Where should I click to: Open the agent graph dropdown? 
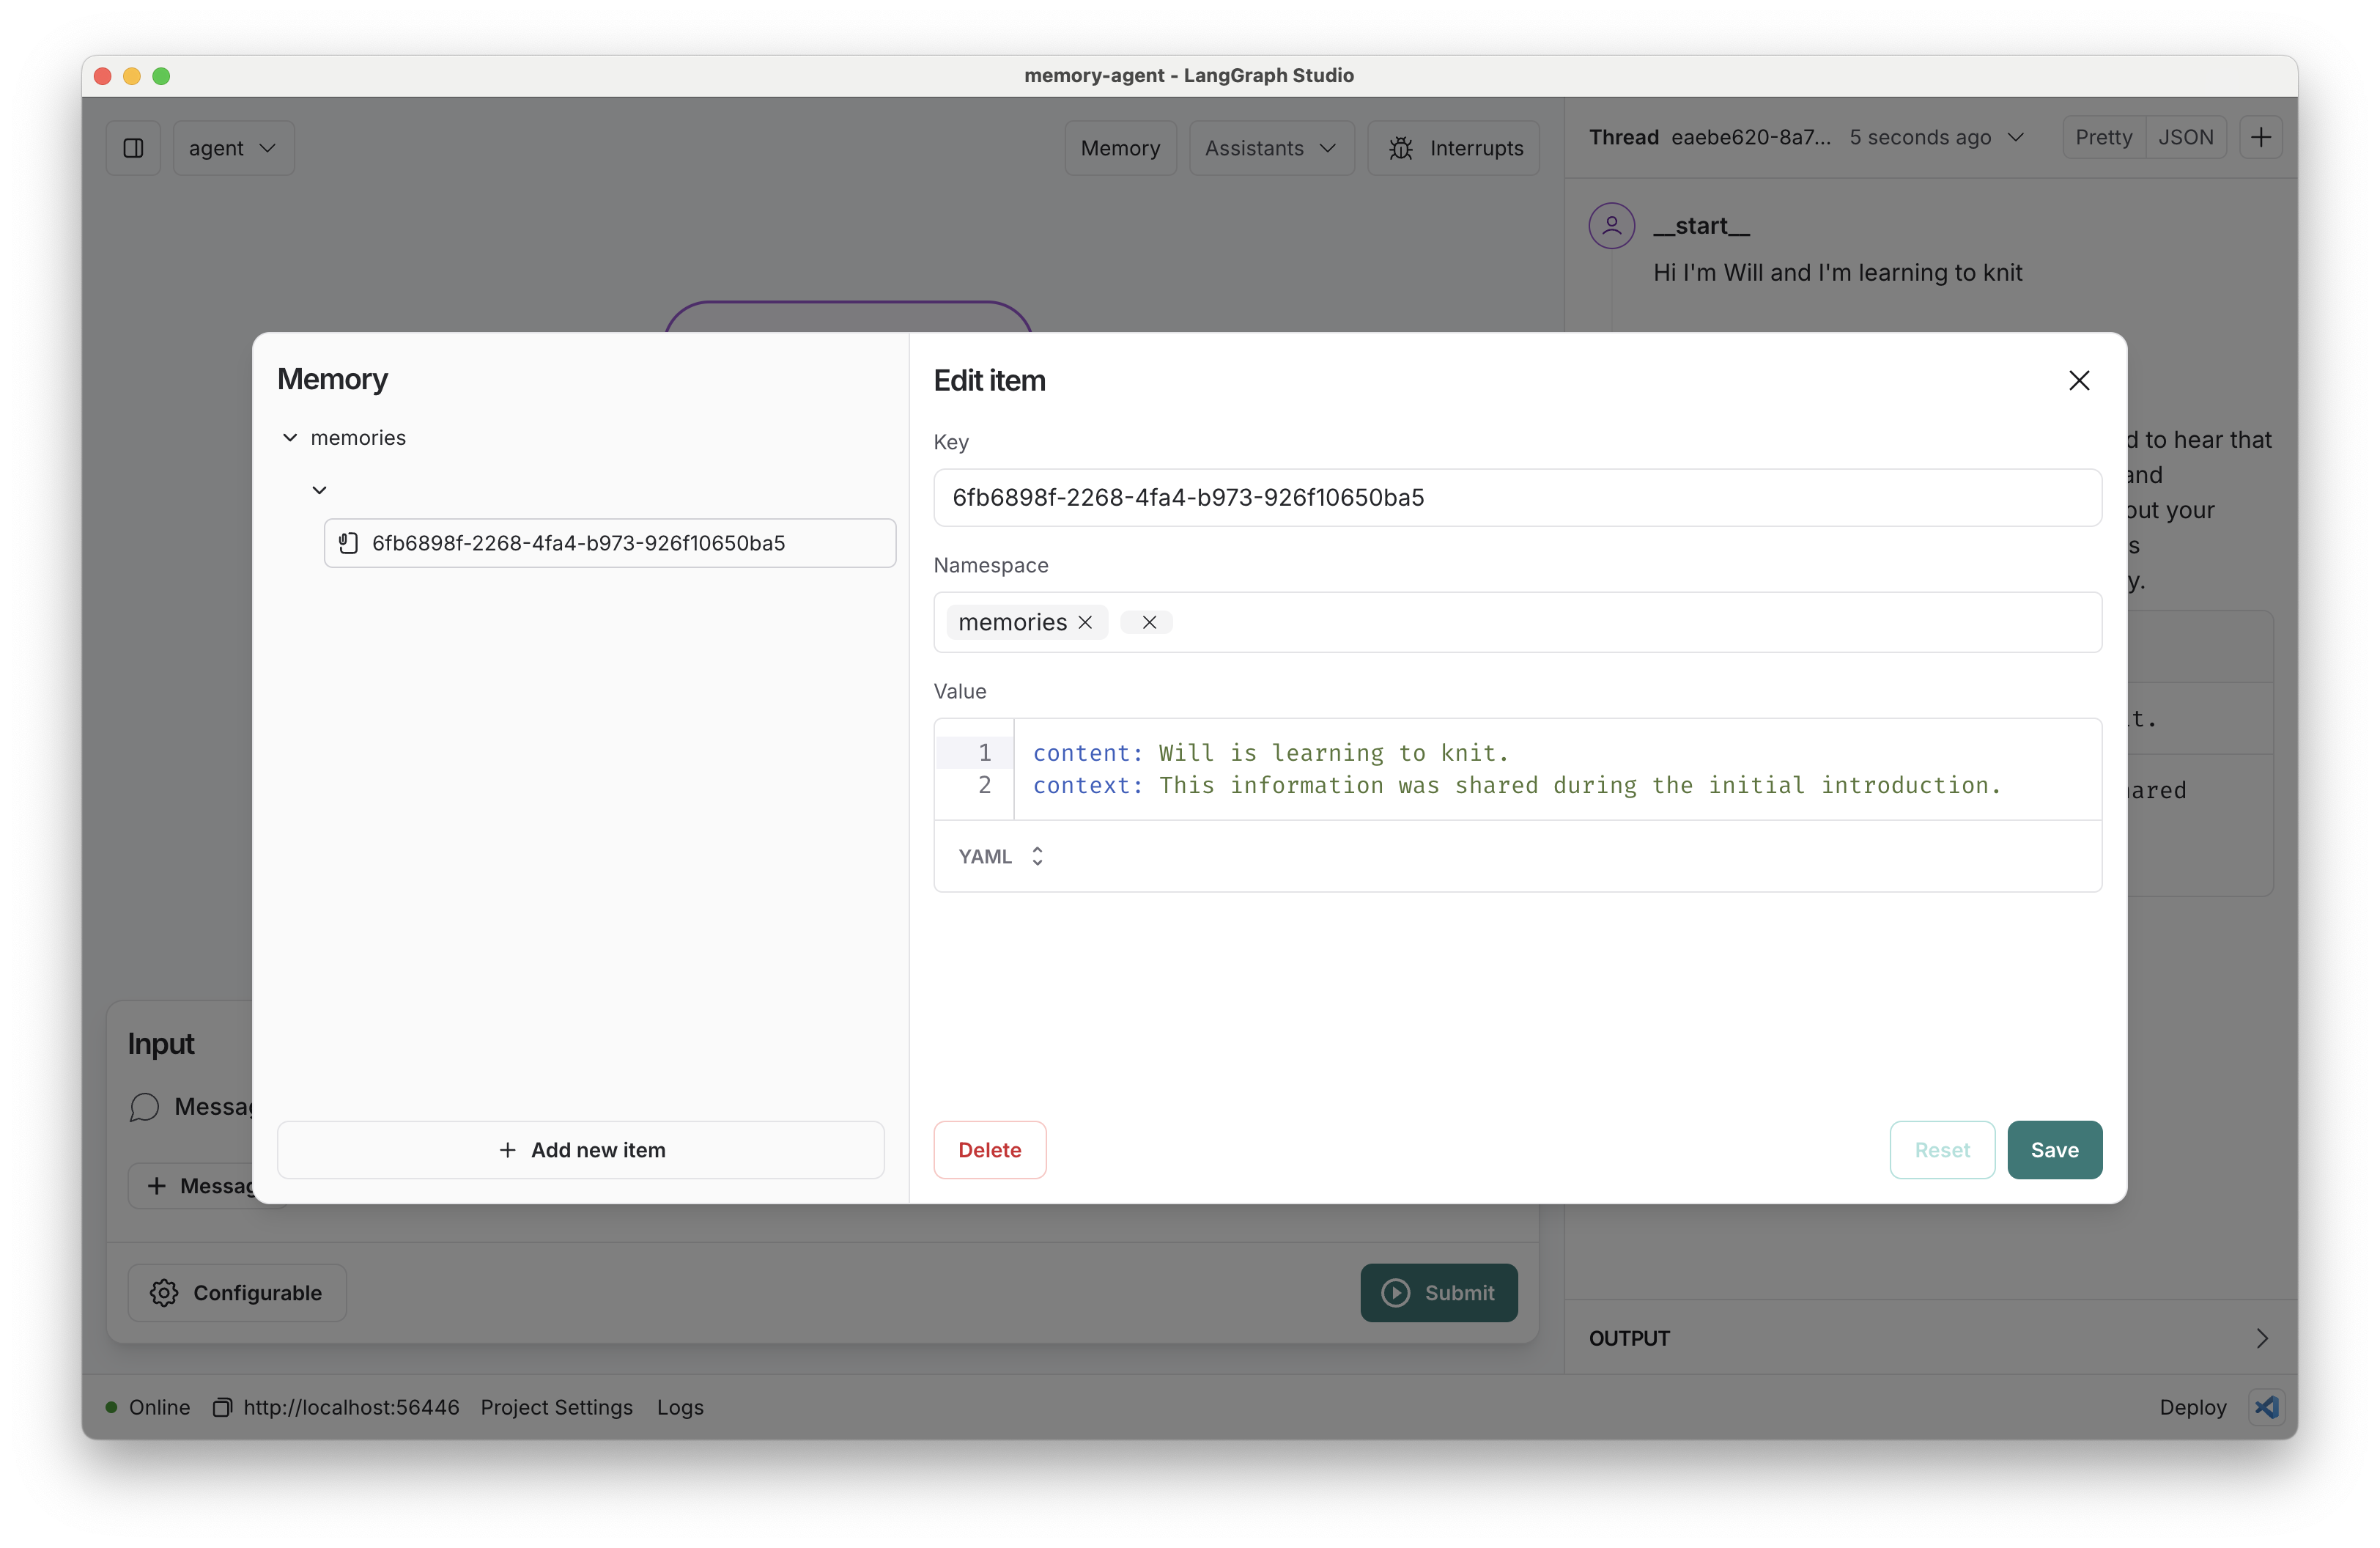232,148
